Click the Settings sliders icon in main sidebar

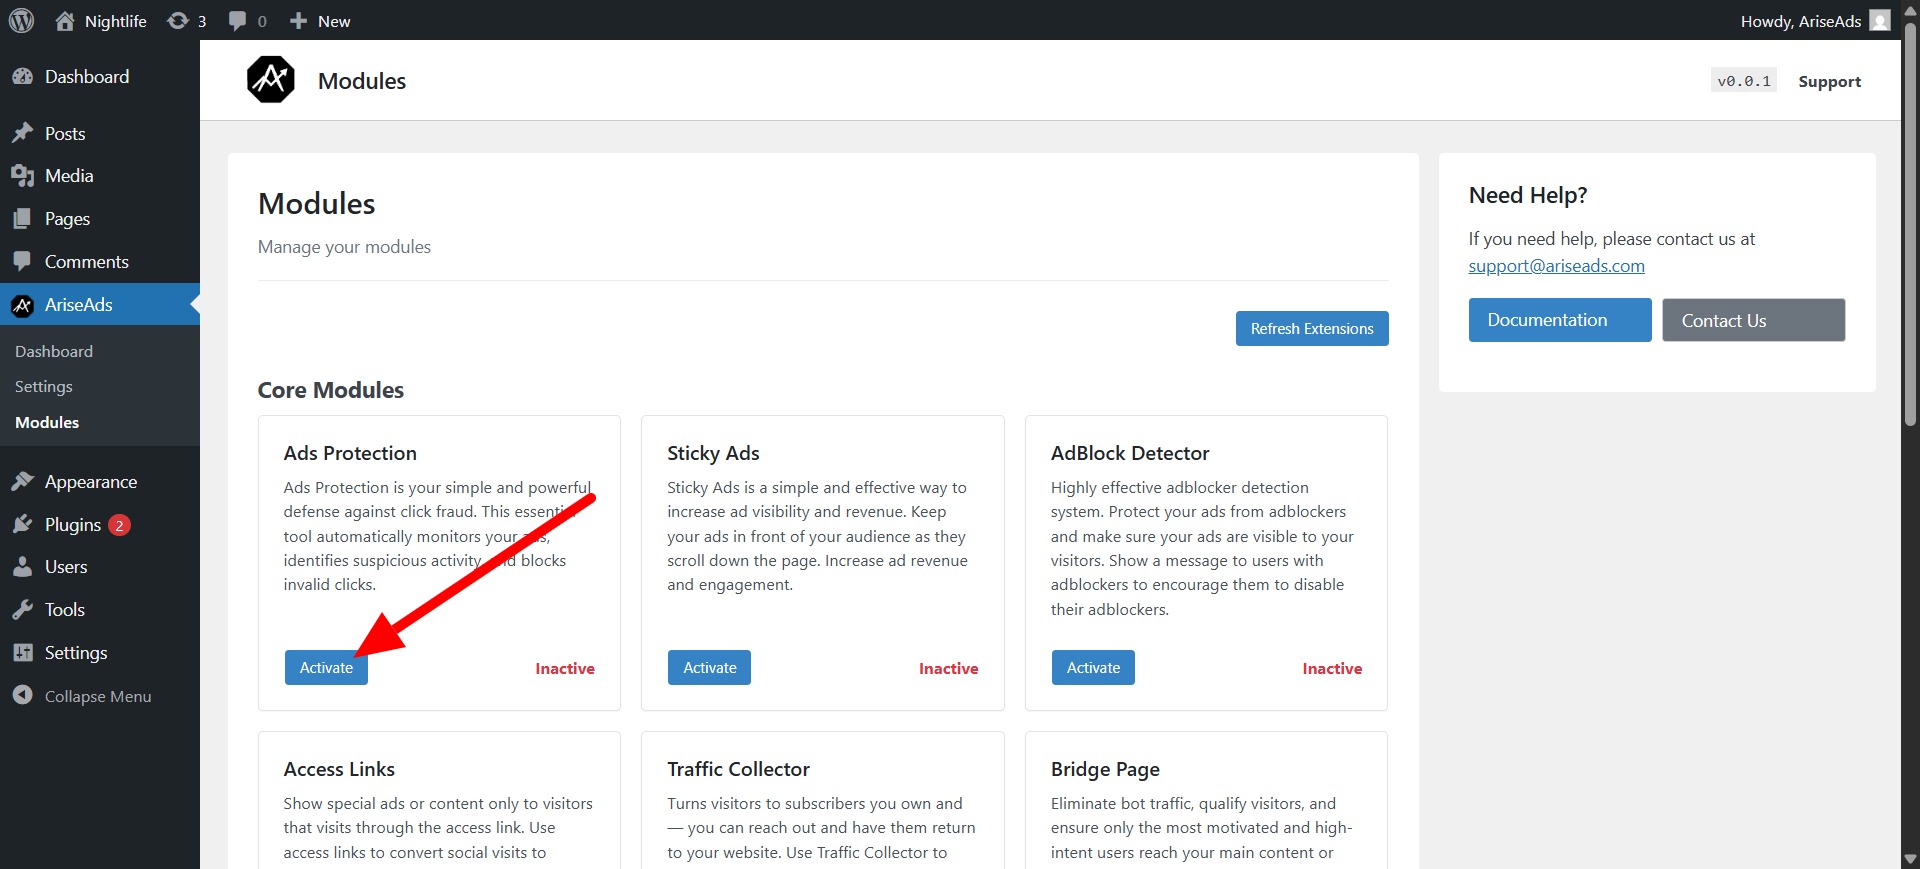click(x=23, y=653)
